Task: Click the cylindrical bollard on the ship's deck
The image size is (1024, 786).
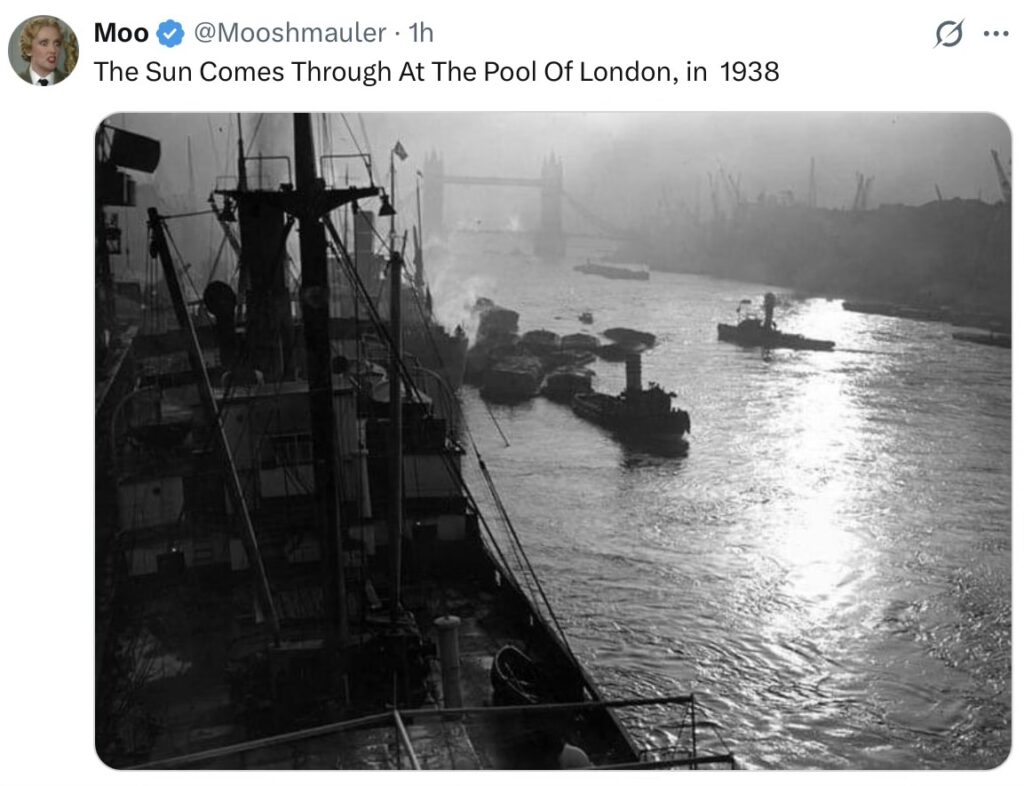Action: pyautogui.click(x=449, y=661)
